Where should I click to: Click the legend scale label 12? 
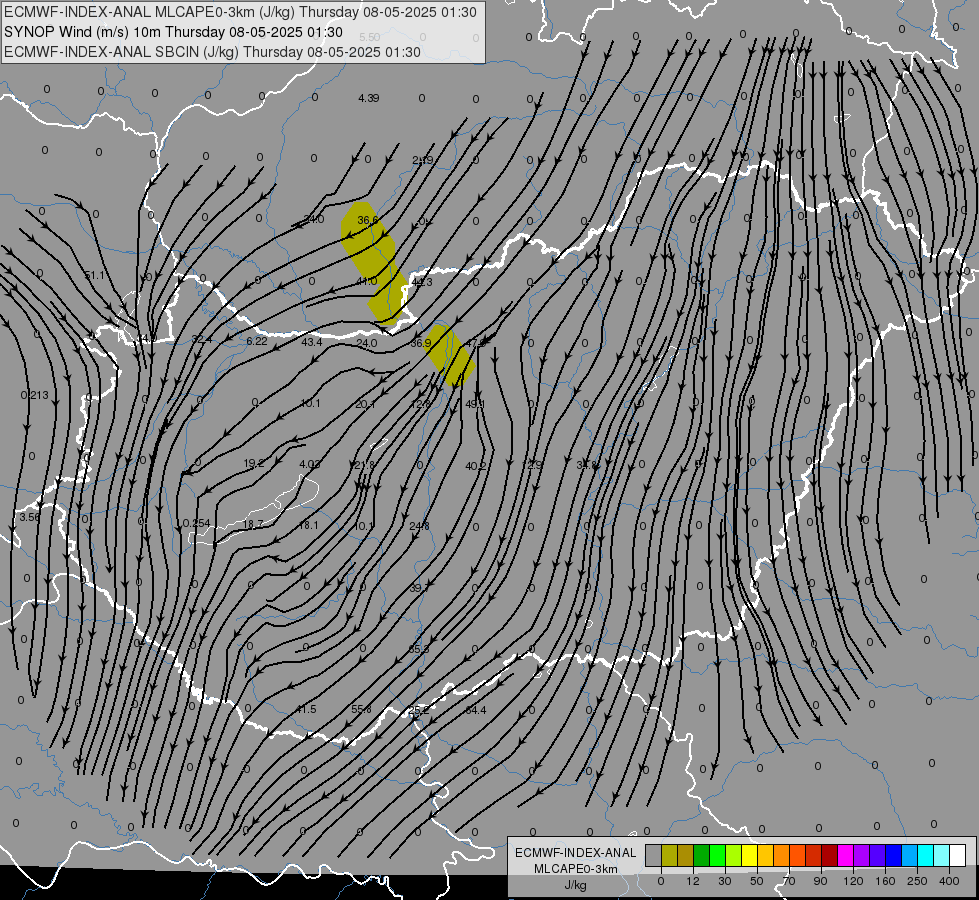pyautogui.click(x=692, y=881)
